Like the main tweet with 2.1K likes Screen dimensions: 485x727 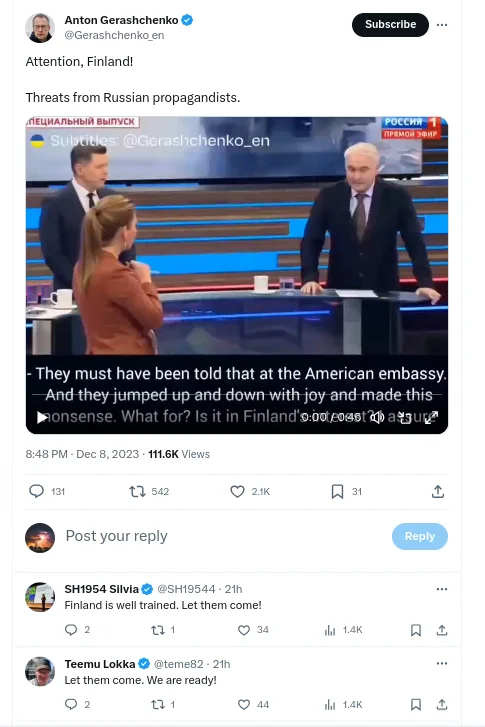click(x=237, y=491)
